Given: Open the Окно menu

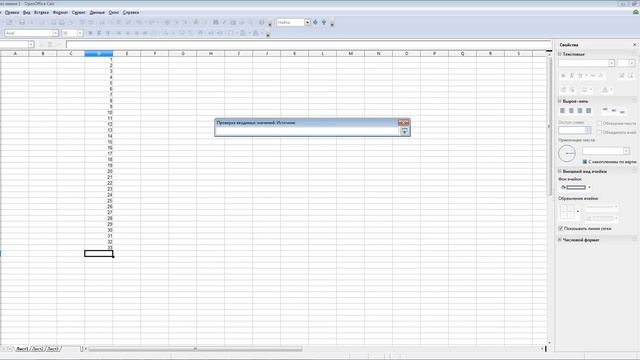Looking at the screenshot, I should pos(113,13).
